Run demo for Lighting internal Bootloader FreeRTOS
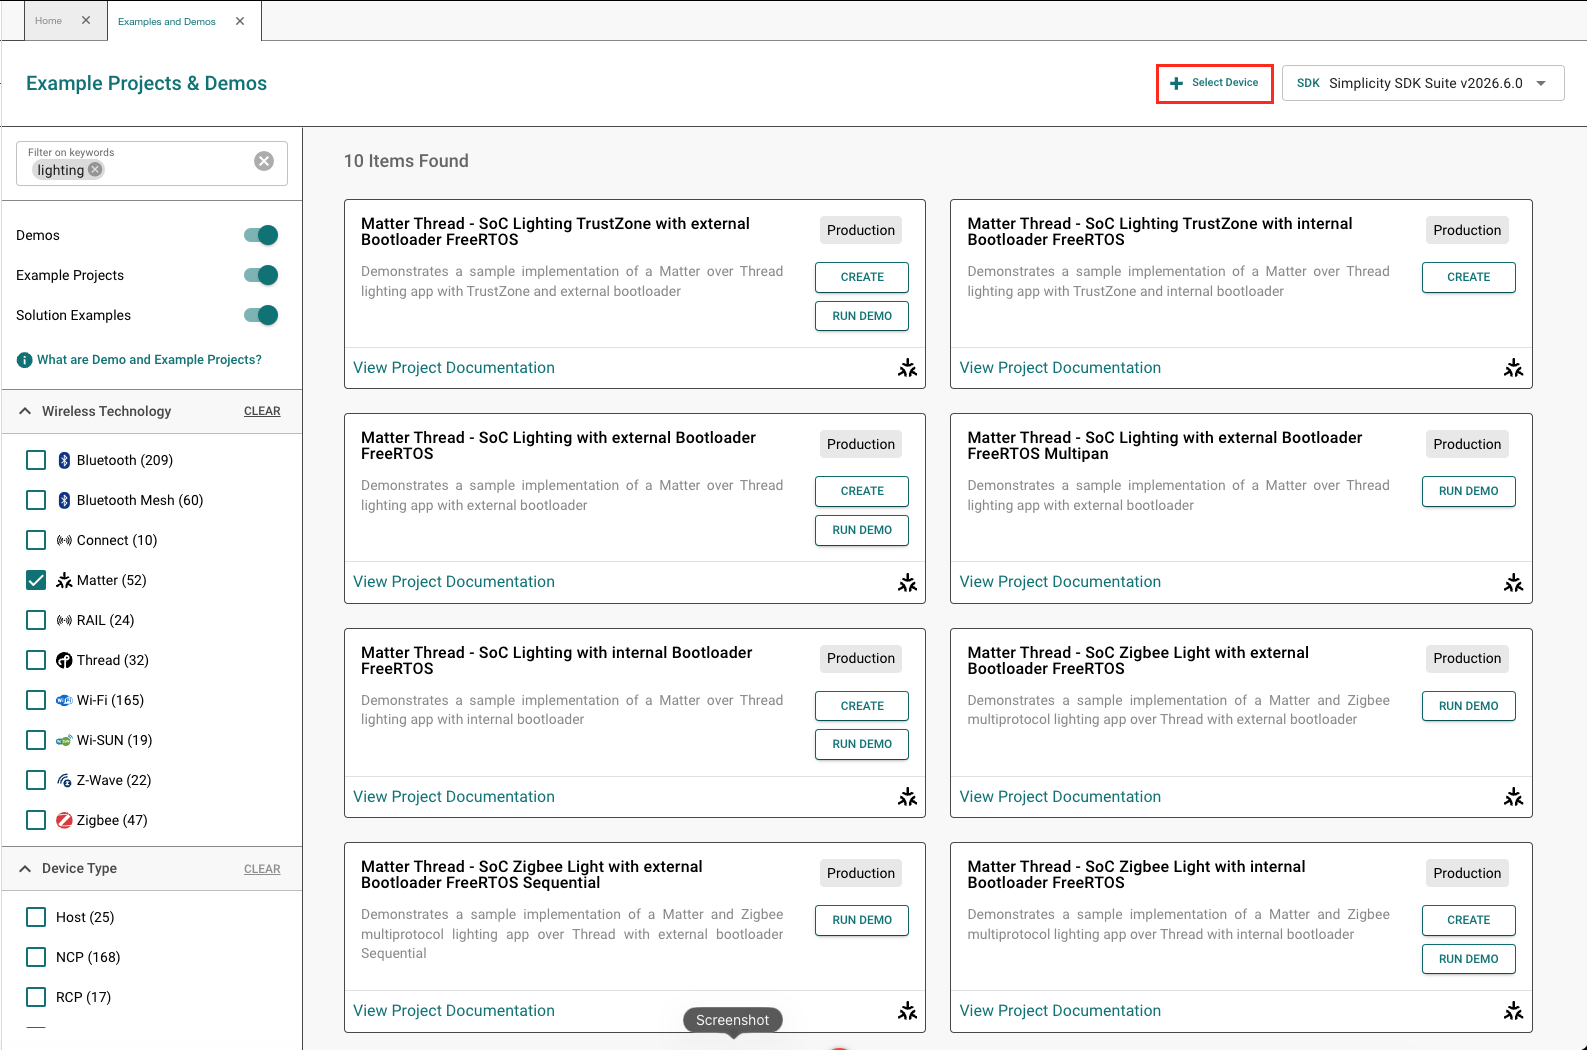Screen dimensions: 1587x1050 pyautogui.click(x=862, y=744)
